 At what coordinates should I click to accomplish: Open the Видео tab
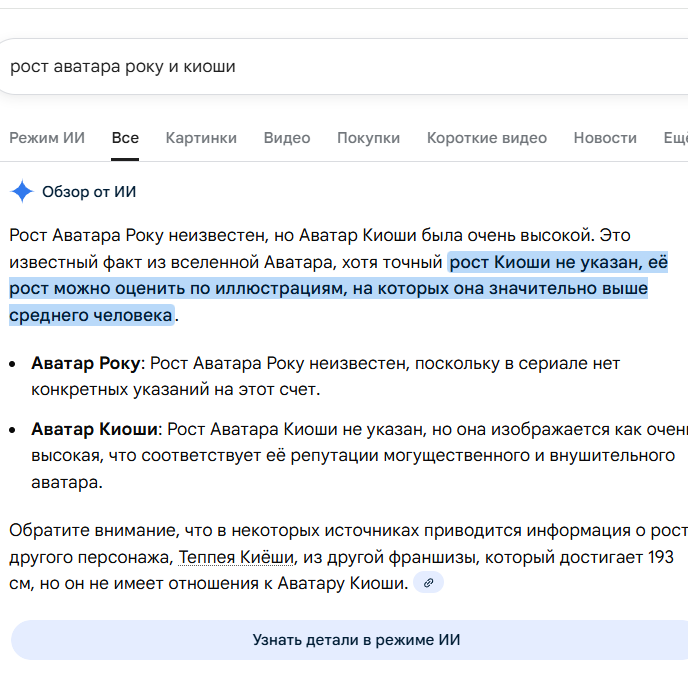coord(287,138)
